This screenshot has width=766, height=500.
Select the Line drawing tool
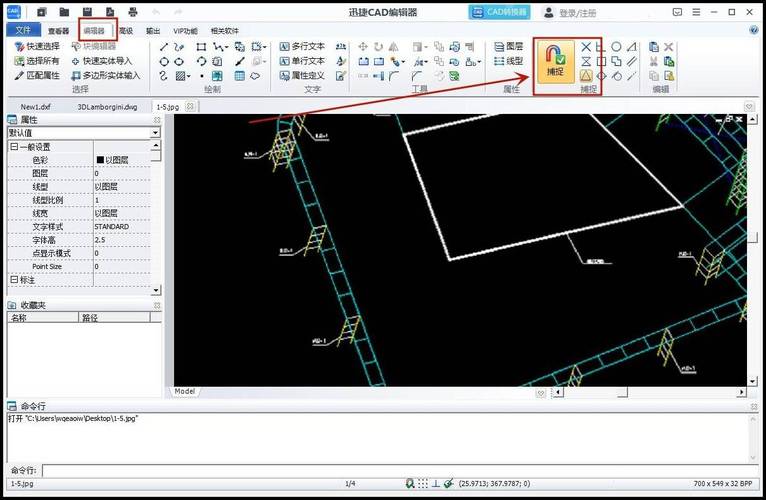coord(164,47)
